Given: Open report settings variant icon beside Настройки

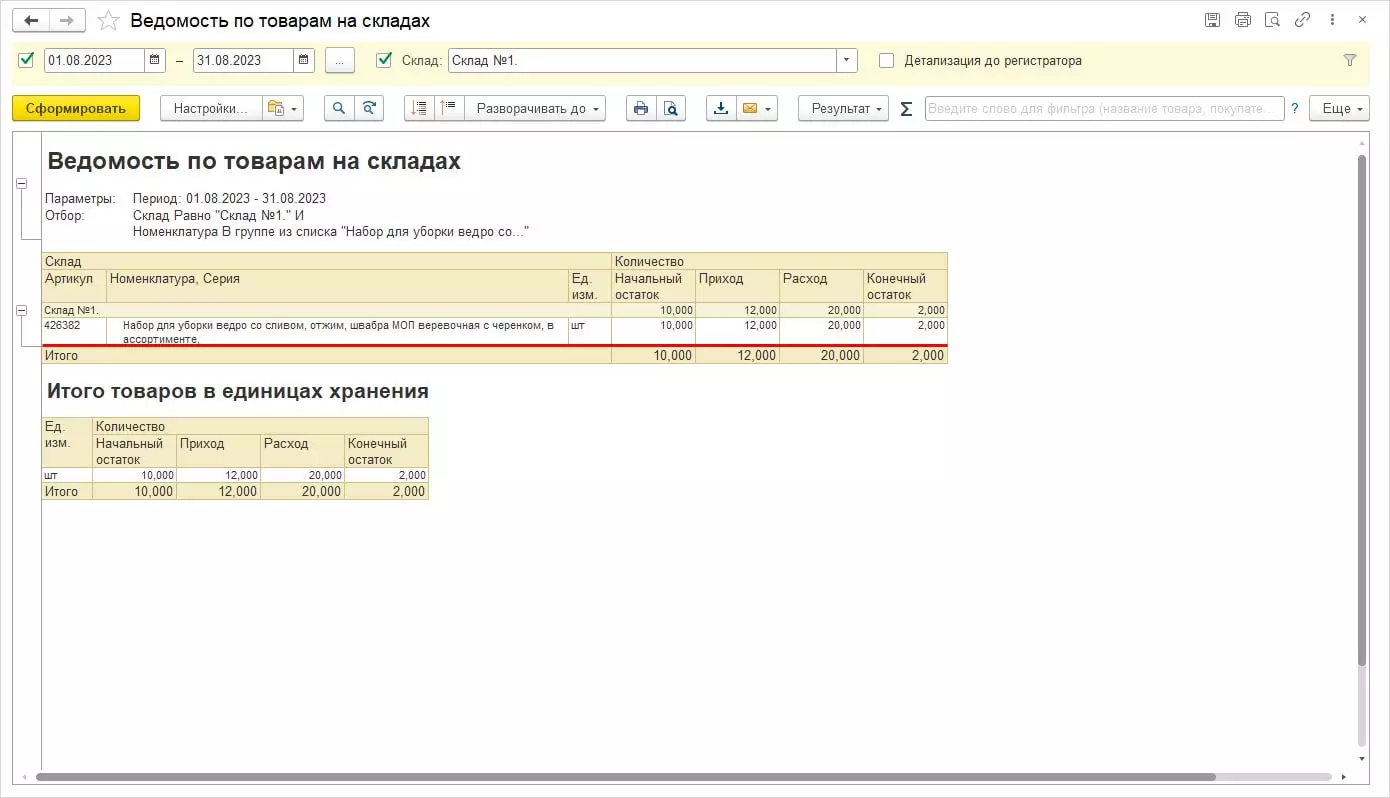Looking at the screenshot, I should (x=283, y=108).
